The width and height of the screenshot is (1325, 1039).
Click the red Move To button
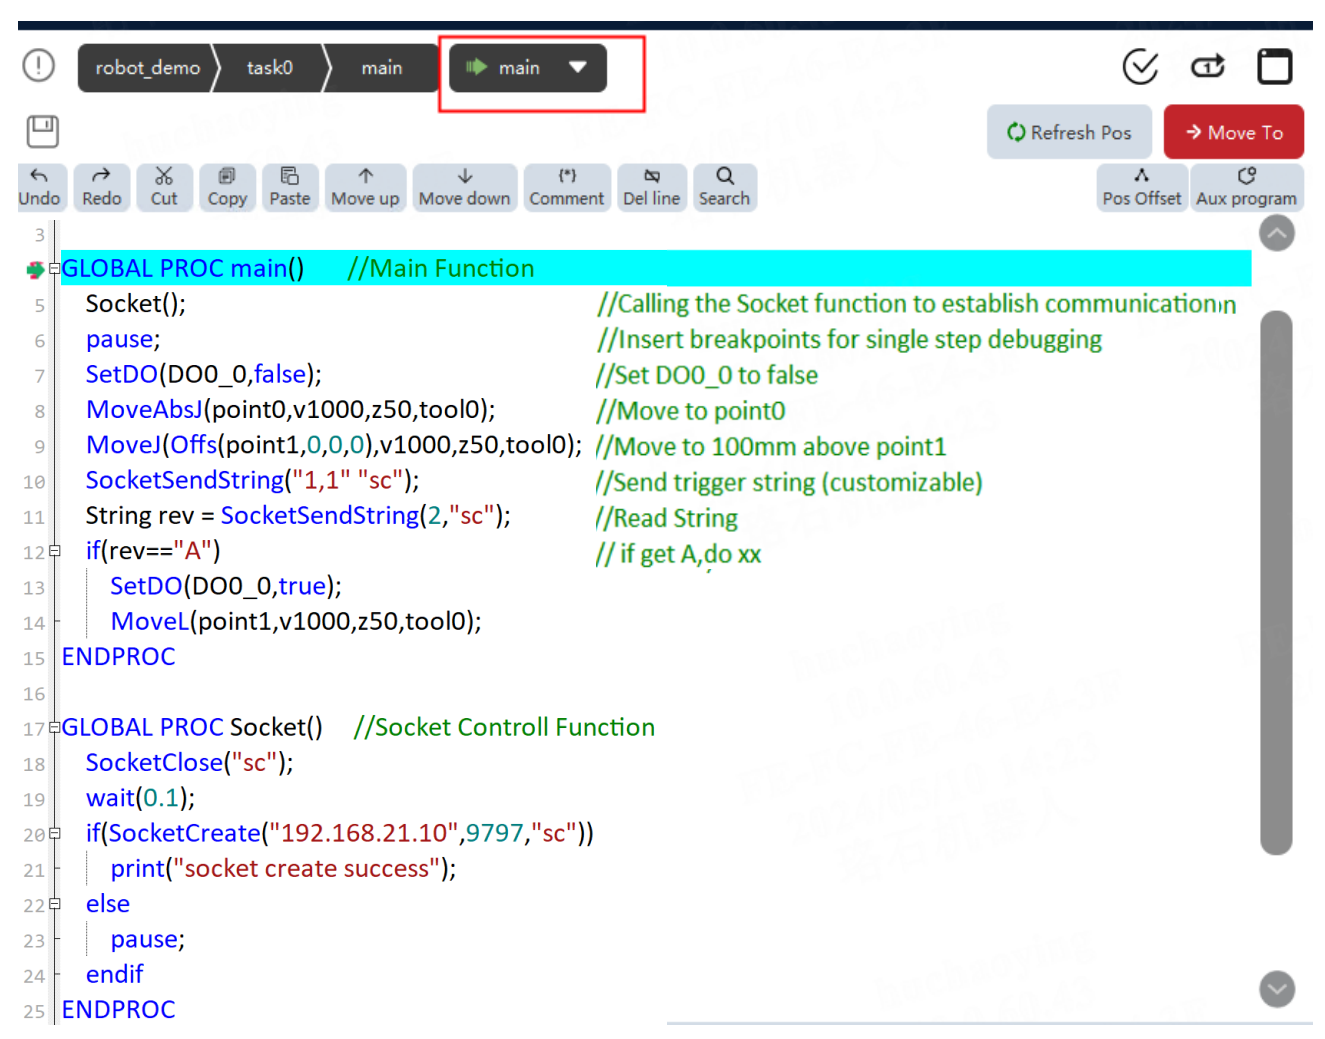click(x=1234, y=132)
